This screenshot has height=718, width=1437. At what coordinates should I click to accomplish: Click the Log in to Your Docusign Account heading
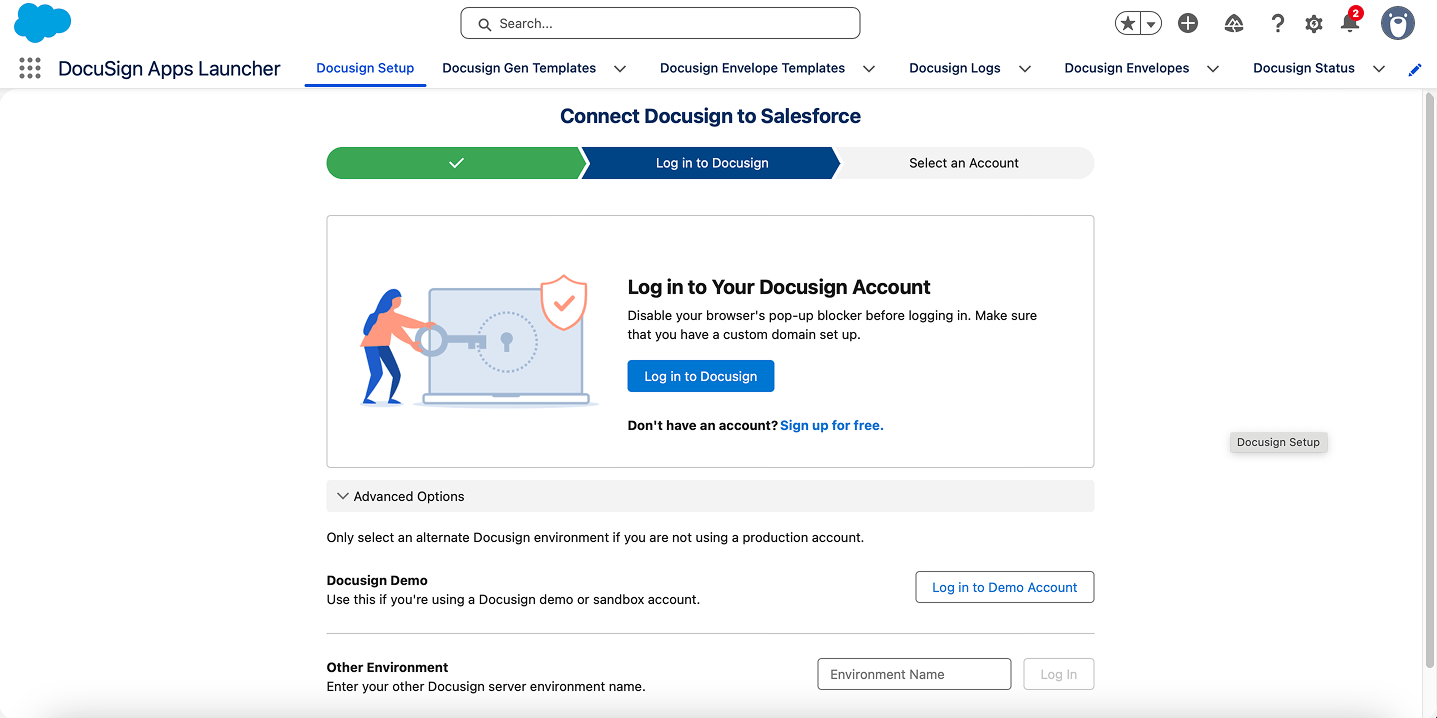(779, 287)
